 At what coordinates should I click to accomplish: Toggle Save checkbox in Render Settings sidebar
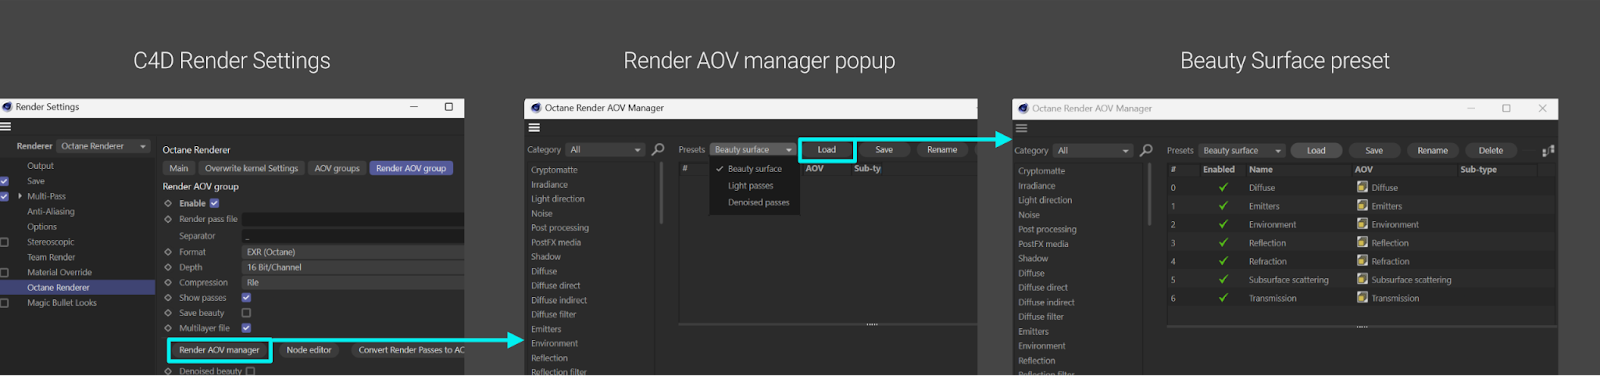coord(4,181)
